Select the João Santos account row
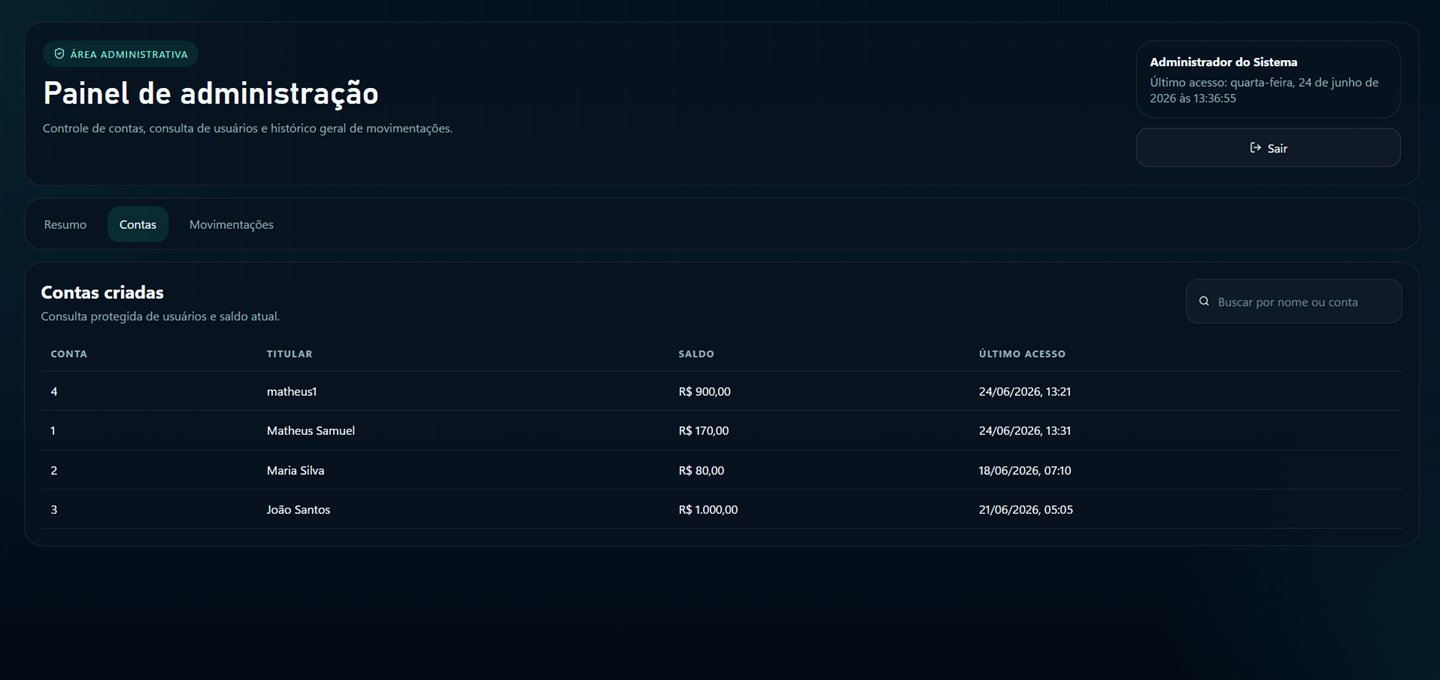The image size is (1440, 680). 722,509
